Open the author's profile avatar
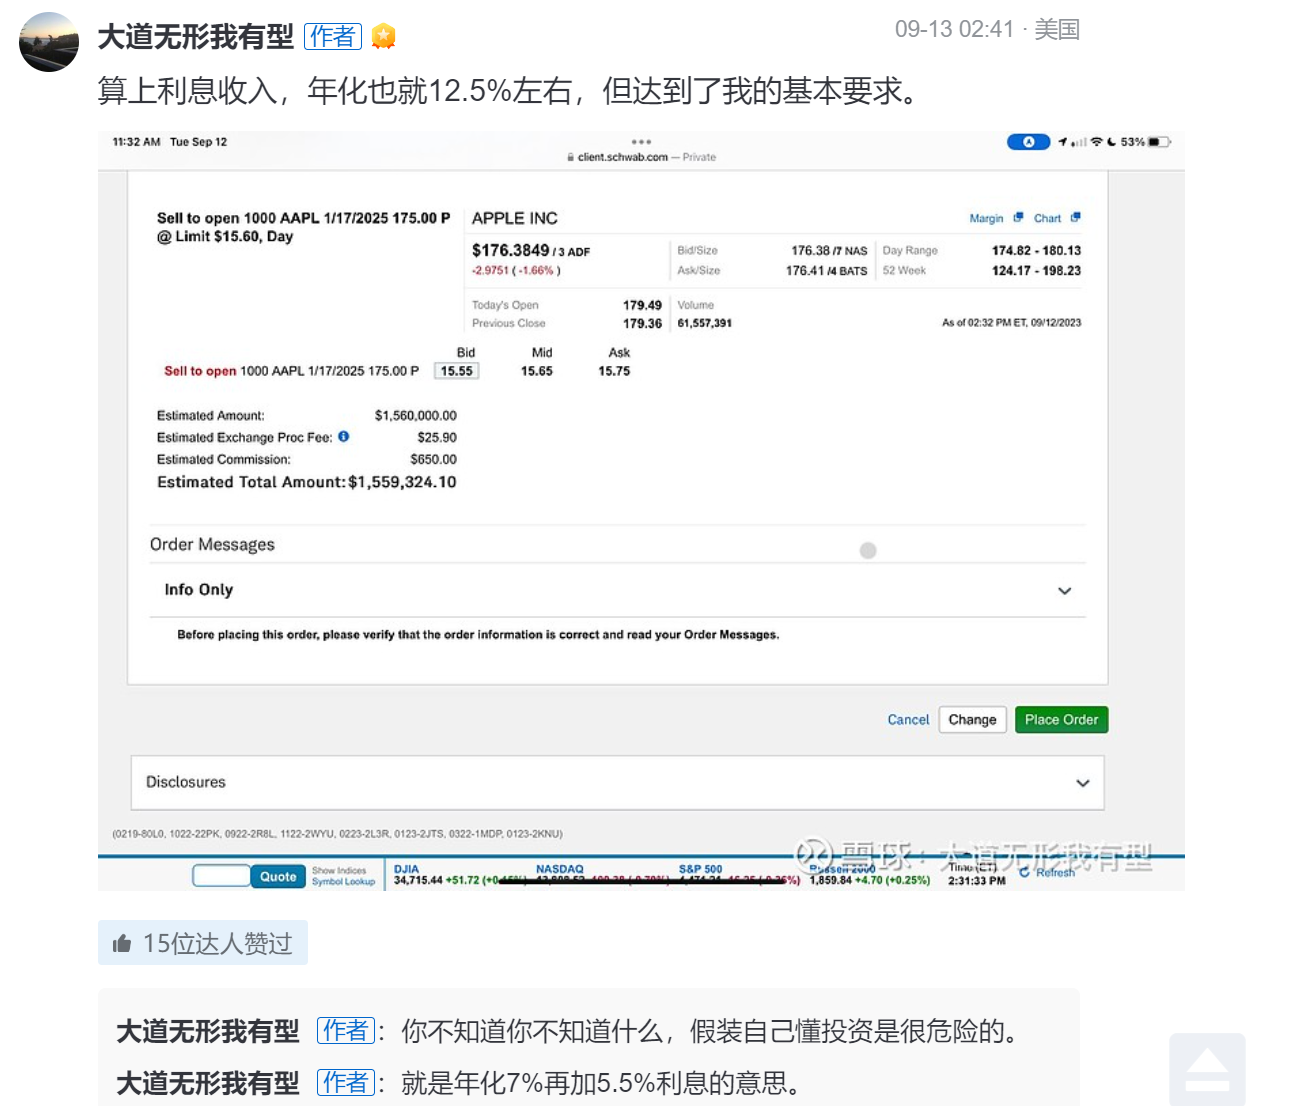This screenshot has height=1106, width=1299. (x=48, y=42)
